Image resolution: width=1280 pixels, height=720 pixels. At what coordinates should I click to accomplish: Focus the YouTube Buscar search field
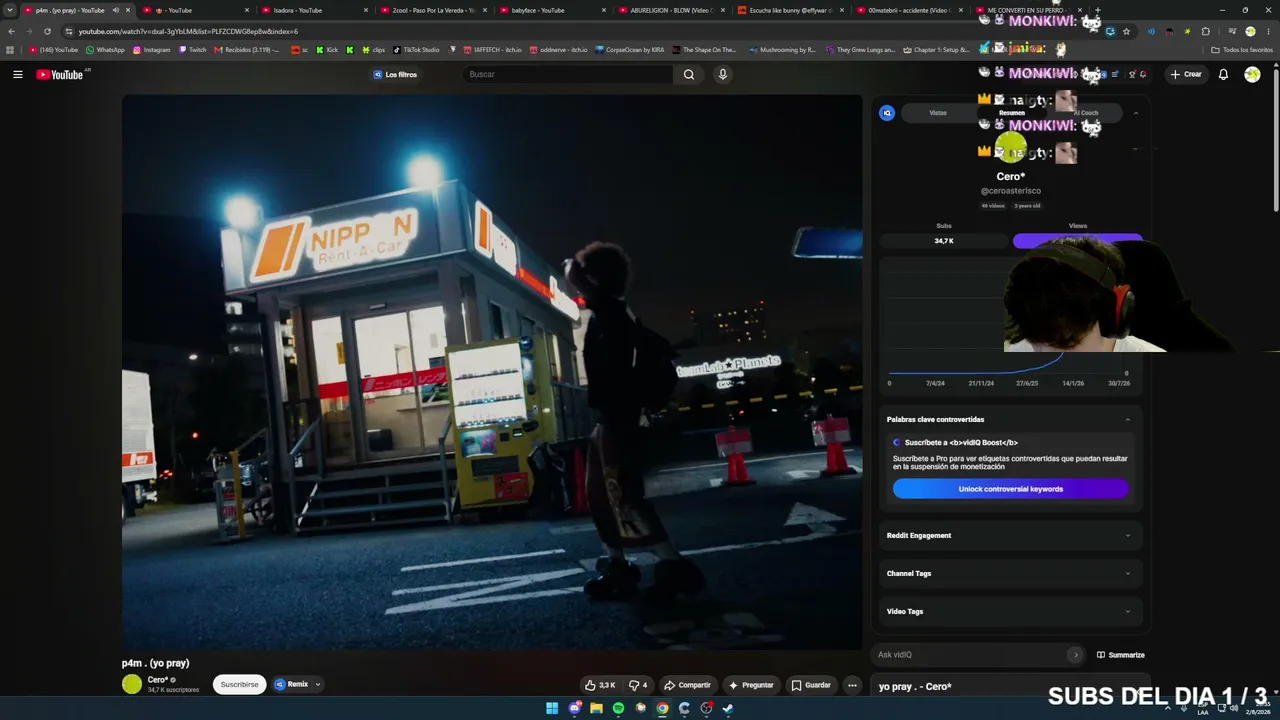pyautogui.click(x=570, y=74)
